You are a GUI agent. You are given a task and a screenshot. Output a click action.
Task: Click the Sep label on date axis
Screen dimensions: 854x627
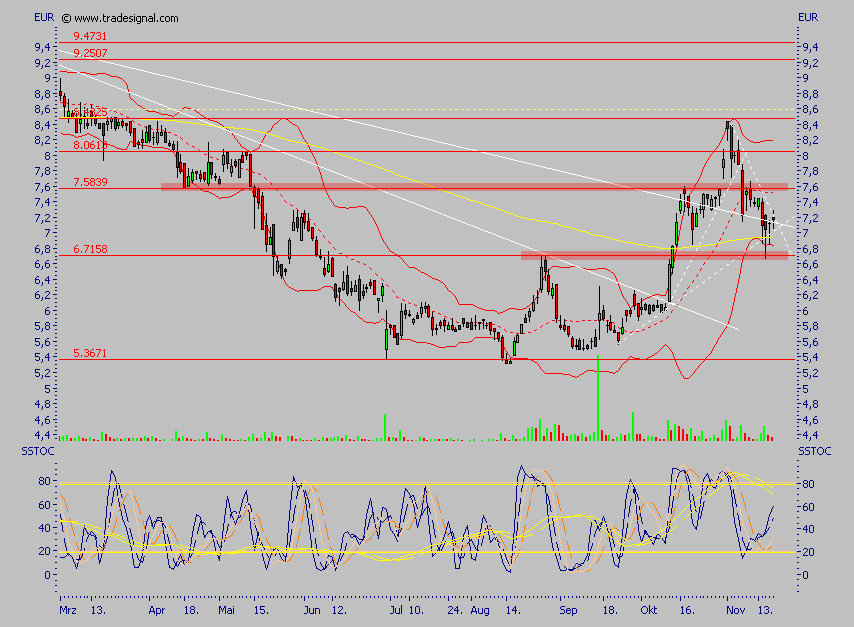click(x=569, y=607)
